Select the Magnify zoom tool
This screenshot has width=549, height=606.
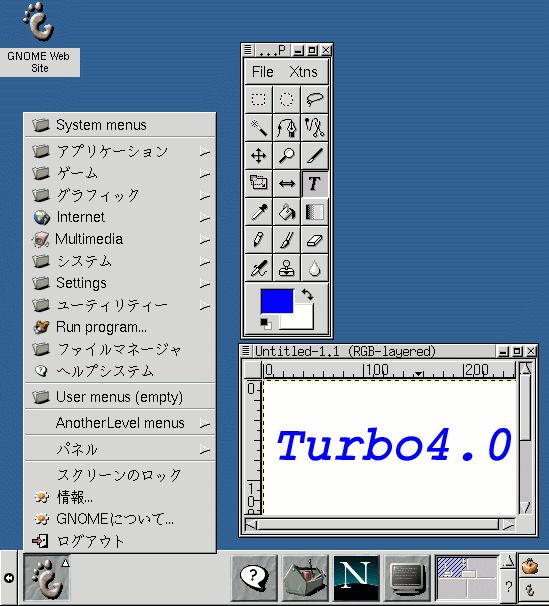tap(286, 155)
